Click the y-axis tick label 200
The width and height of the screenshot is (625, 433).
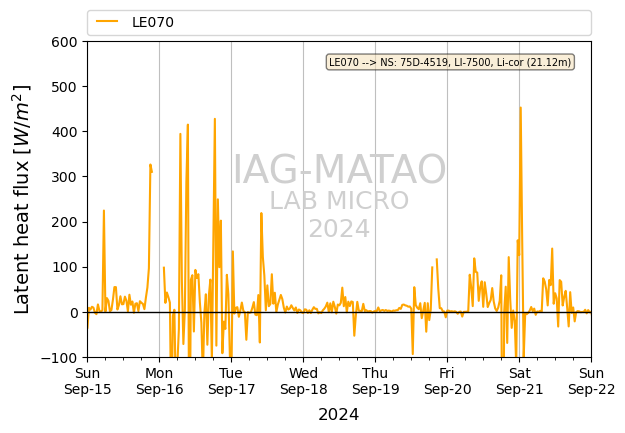(x=64, y=222)
